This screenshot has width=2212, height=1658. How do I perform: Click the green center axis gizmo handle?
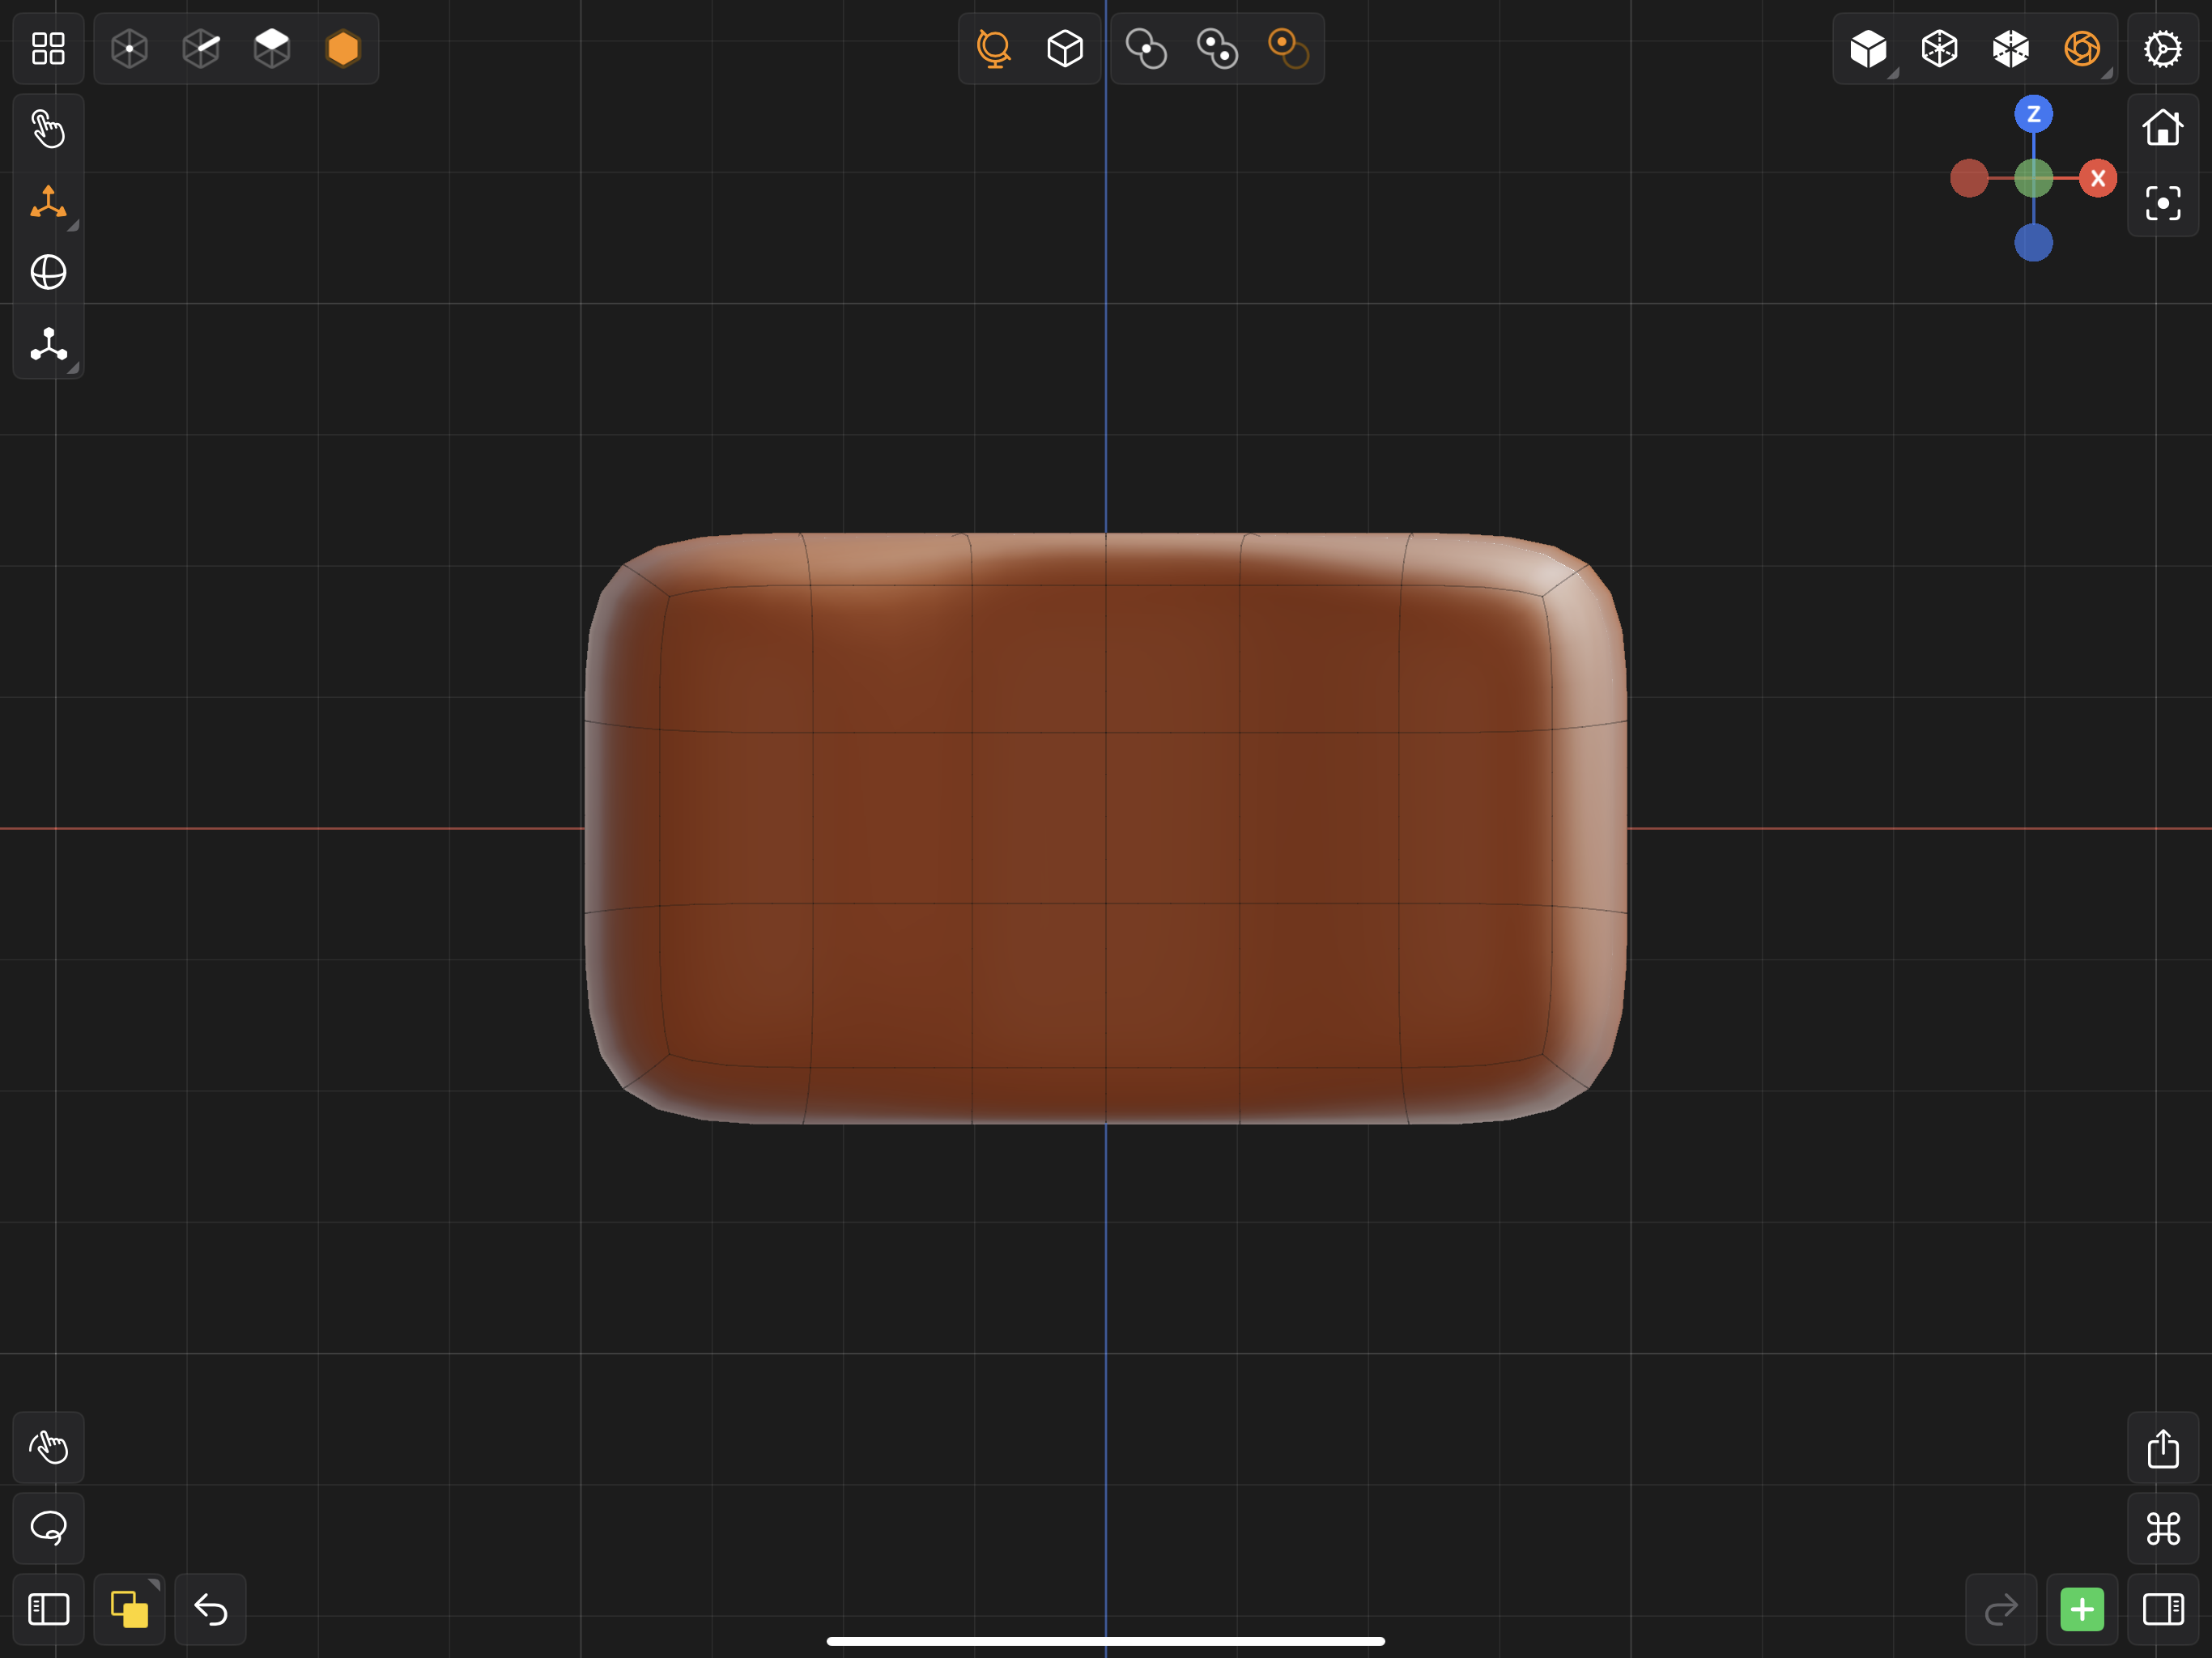2033,178
